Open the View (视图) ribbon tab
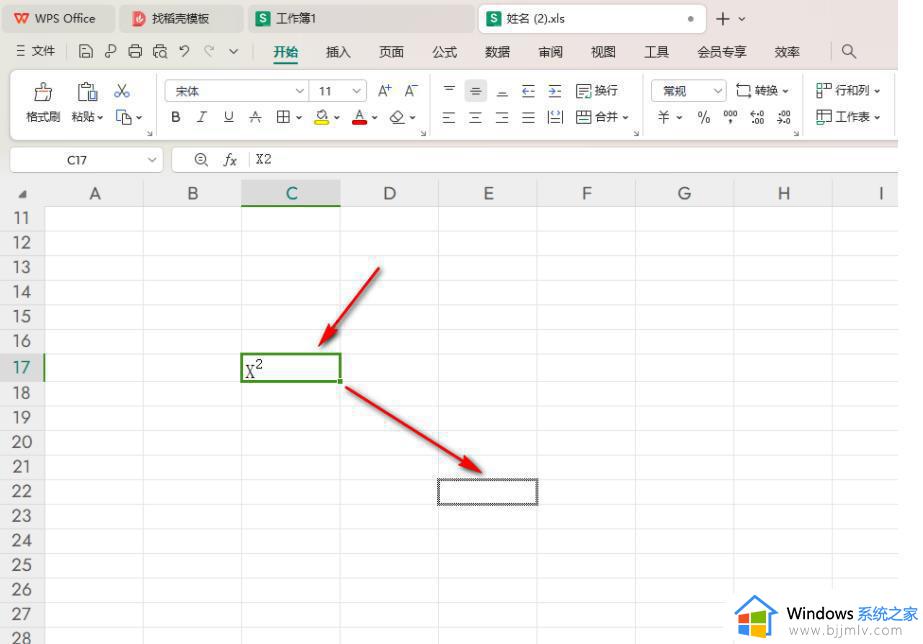Viewport: 923px width, 644px height. tap(603, 52)
